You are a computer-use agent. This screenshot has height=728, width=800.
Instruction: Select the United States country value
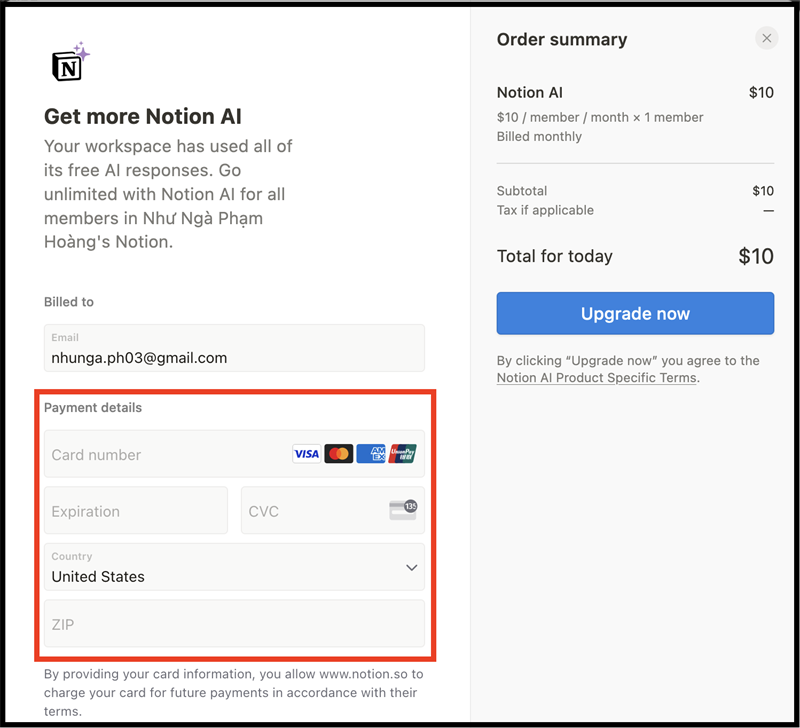[x=98, y=576]
